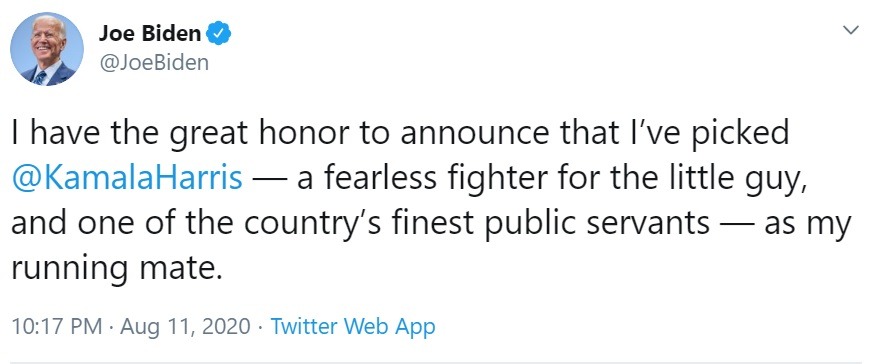Viewport: 884px width, 364px height.
Task: Click the words "as my" ending third line
Action: click(x=807, y=225)
